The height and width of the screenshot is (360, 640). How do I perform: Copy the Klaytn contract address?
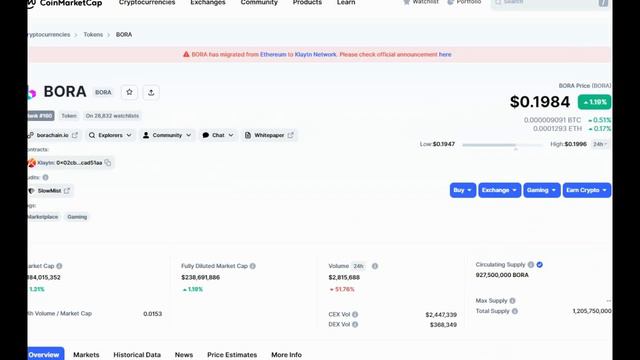108,163
